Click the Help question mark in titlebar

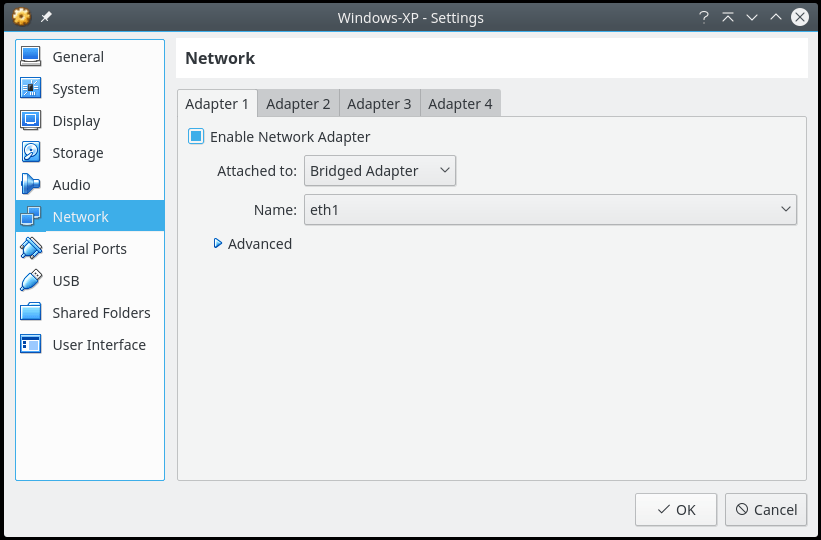(704, 17)
